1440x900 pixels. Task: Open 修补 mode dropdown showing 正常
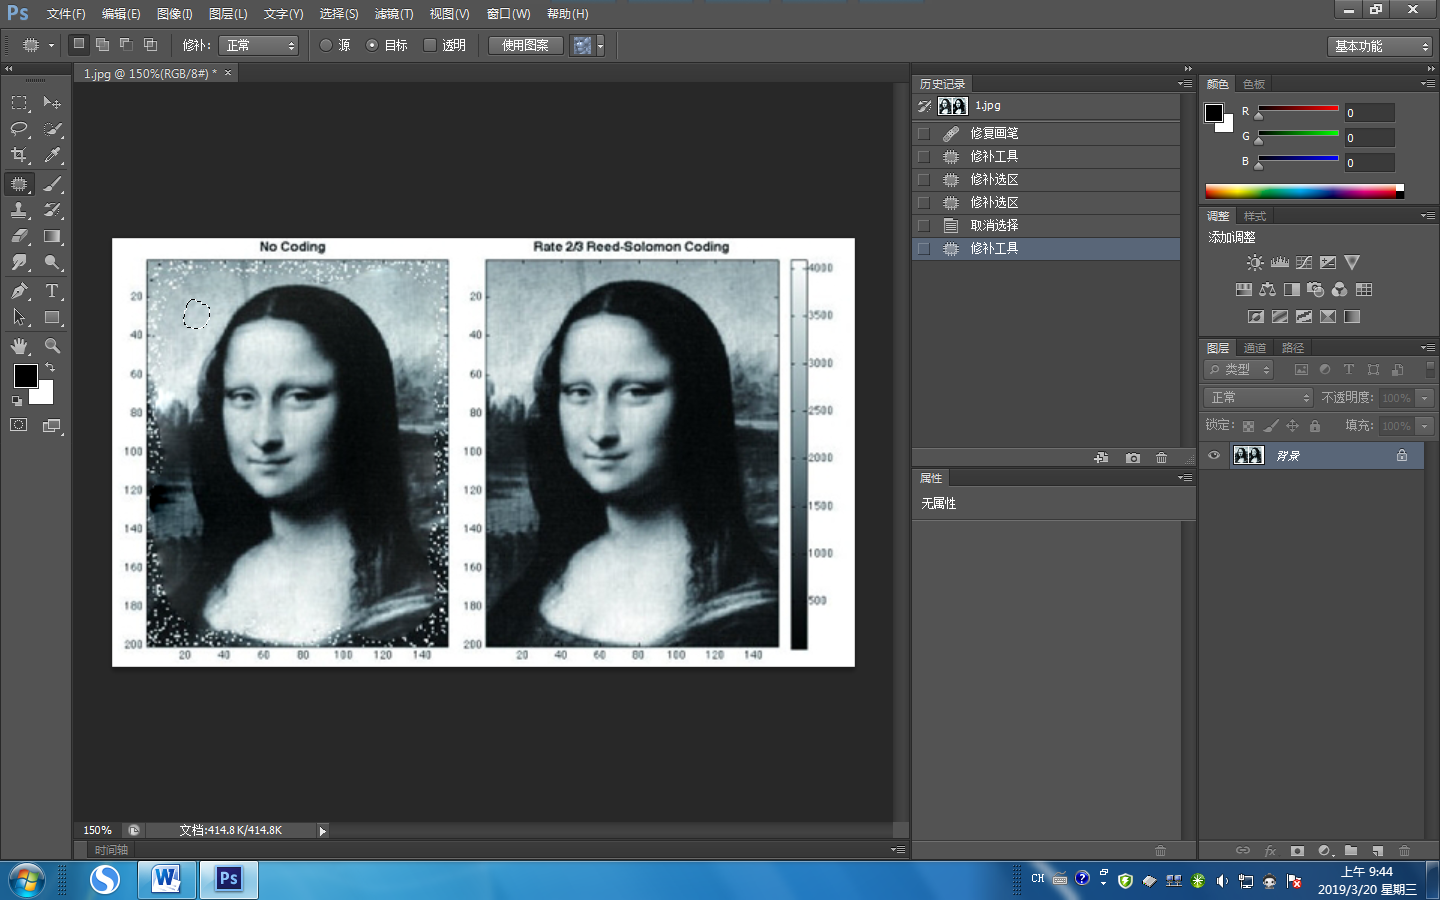click(259, 45)
